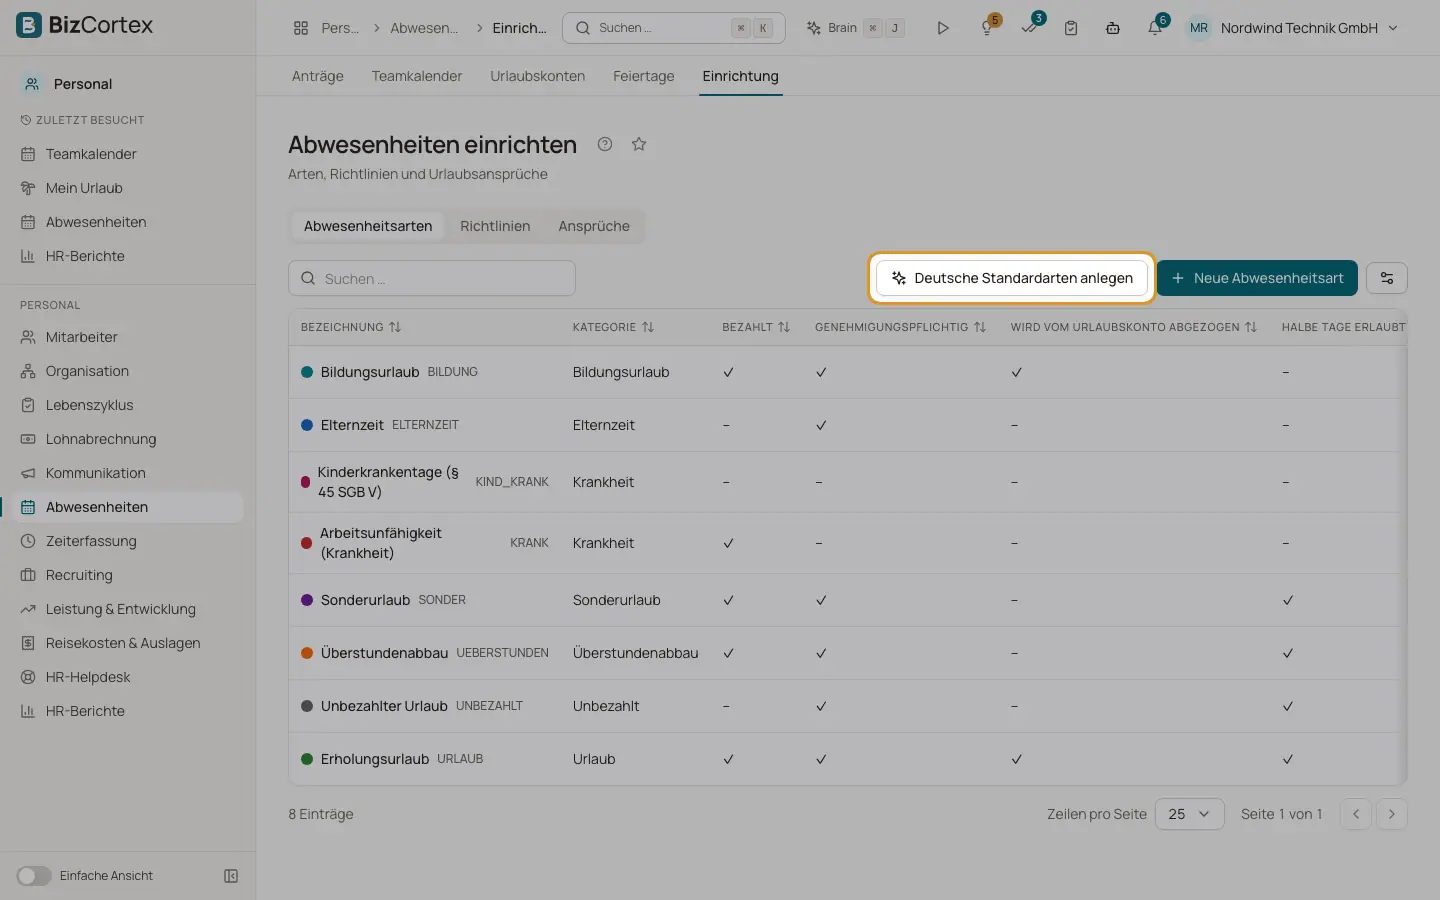The width and height of the screenshot is (1440, 900).
Task: Switch to the Anträge tab
Action: tap(318, 76)
